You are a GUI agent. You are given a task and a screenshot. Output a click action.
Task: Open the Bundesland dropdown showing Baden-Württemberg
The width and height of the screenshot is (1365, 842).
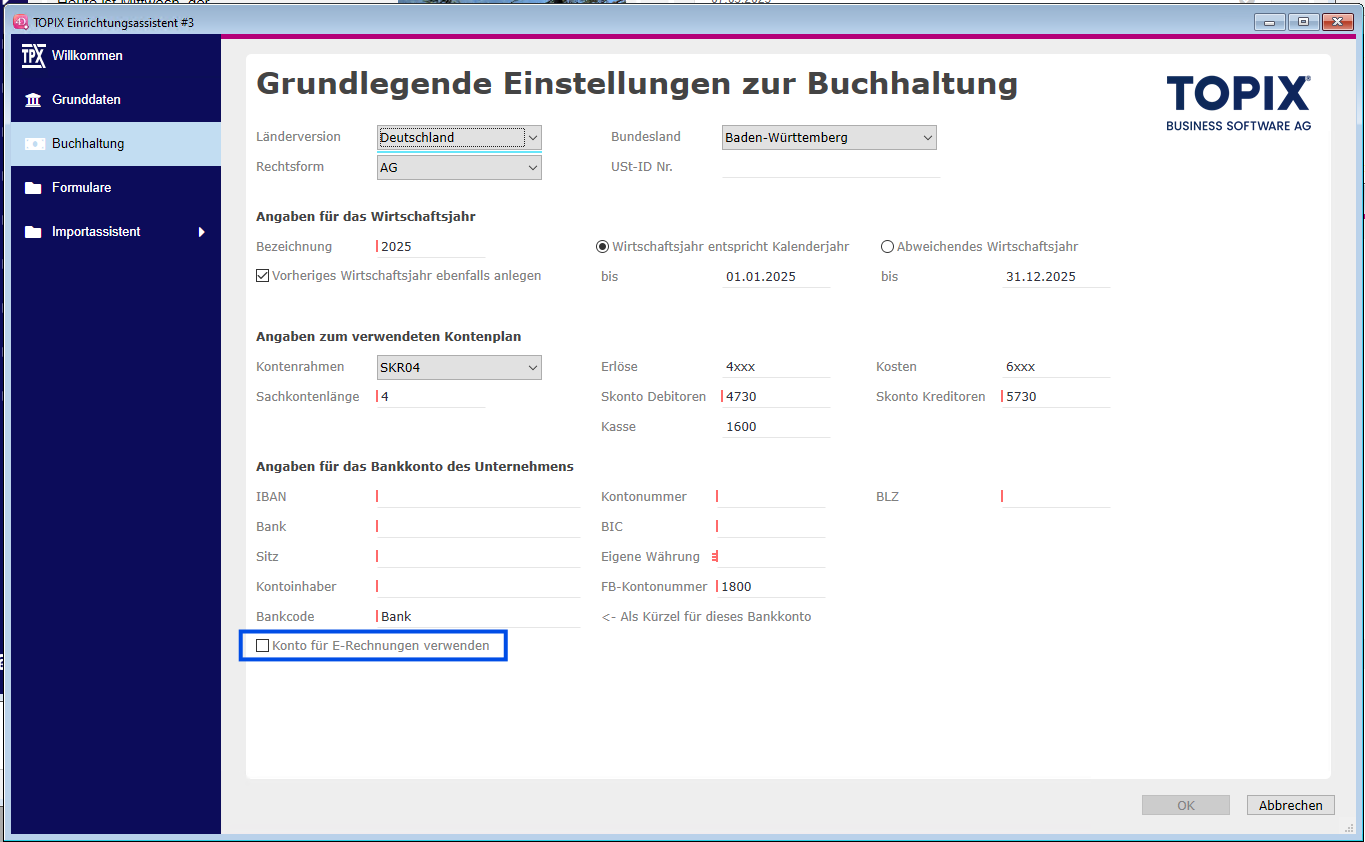[x=829, y=138]
